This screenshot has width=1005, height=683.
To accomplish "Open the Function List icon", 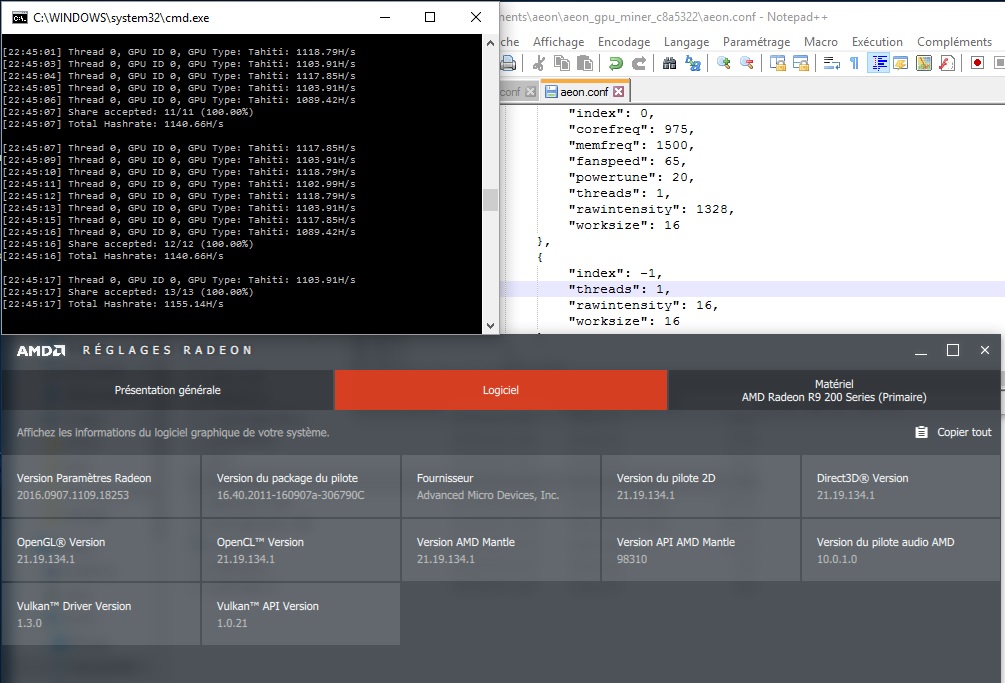I will pos(947,63).
